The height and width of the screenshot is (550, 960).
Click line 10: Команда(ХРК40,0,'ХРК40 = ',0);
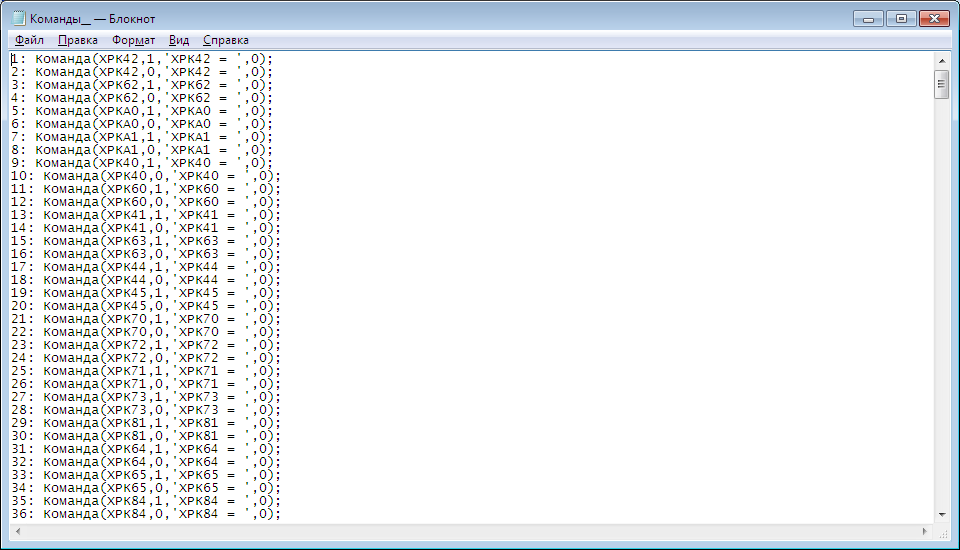146,176
